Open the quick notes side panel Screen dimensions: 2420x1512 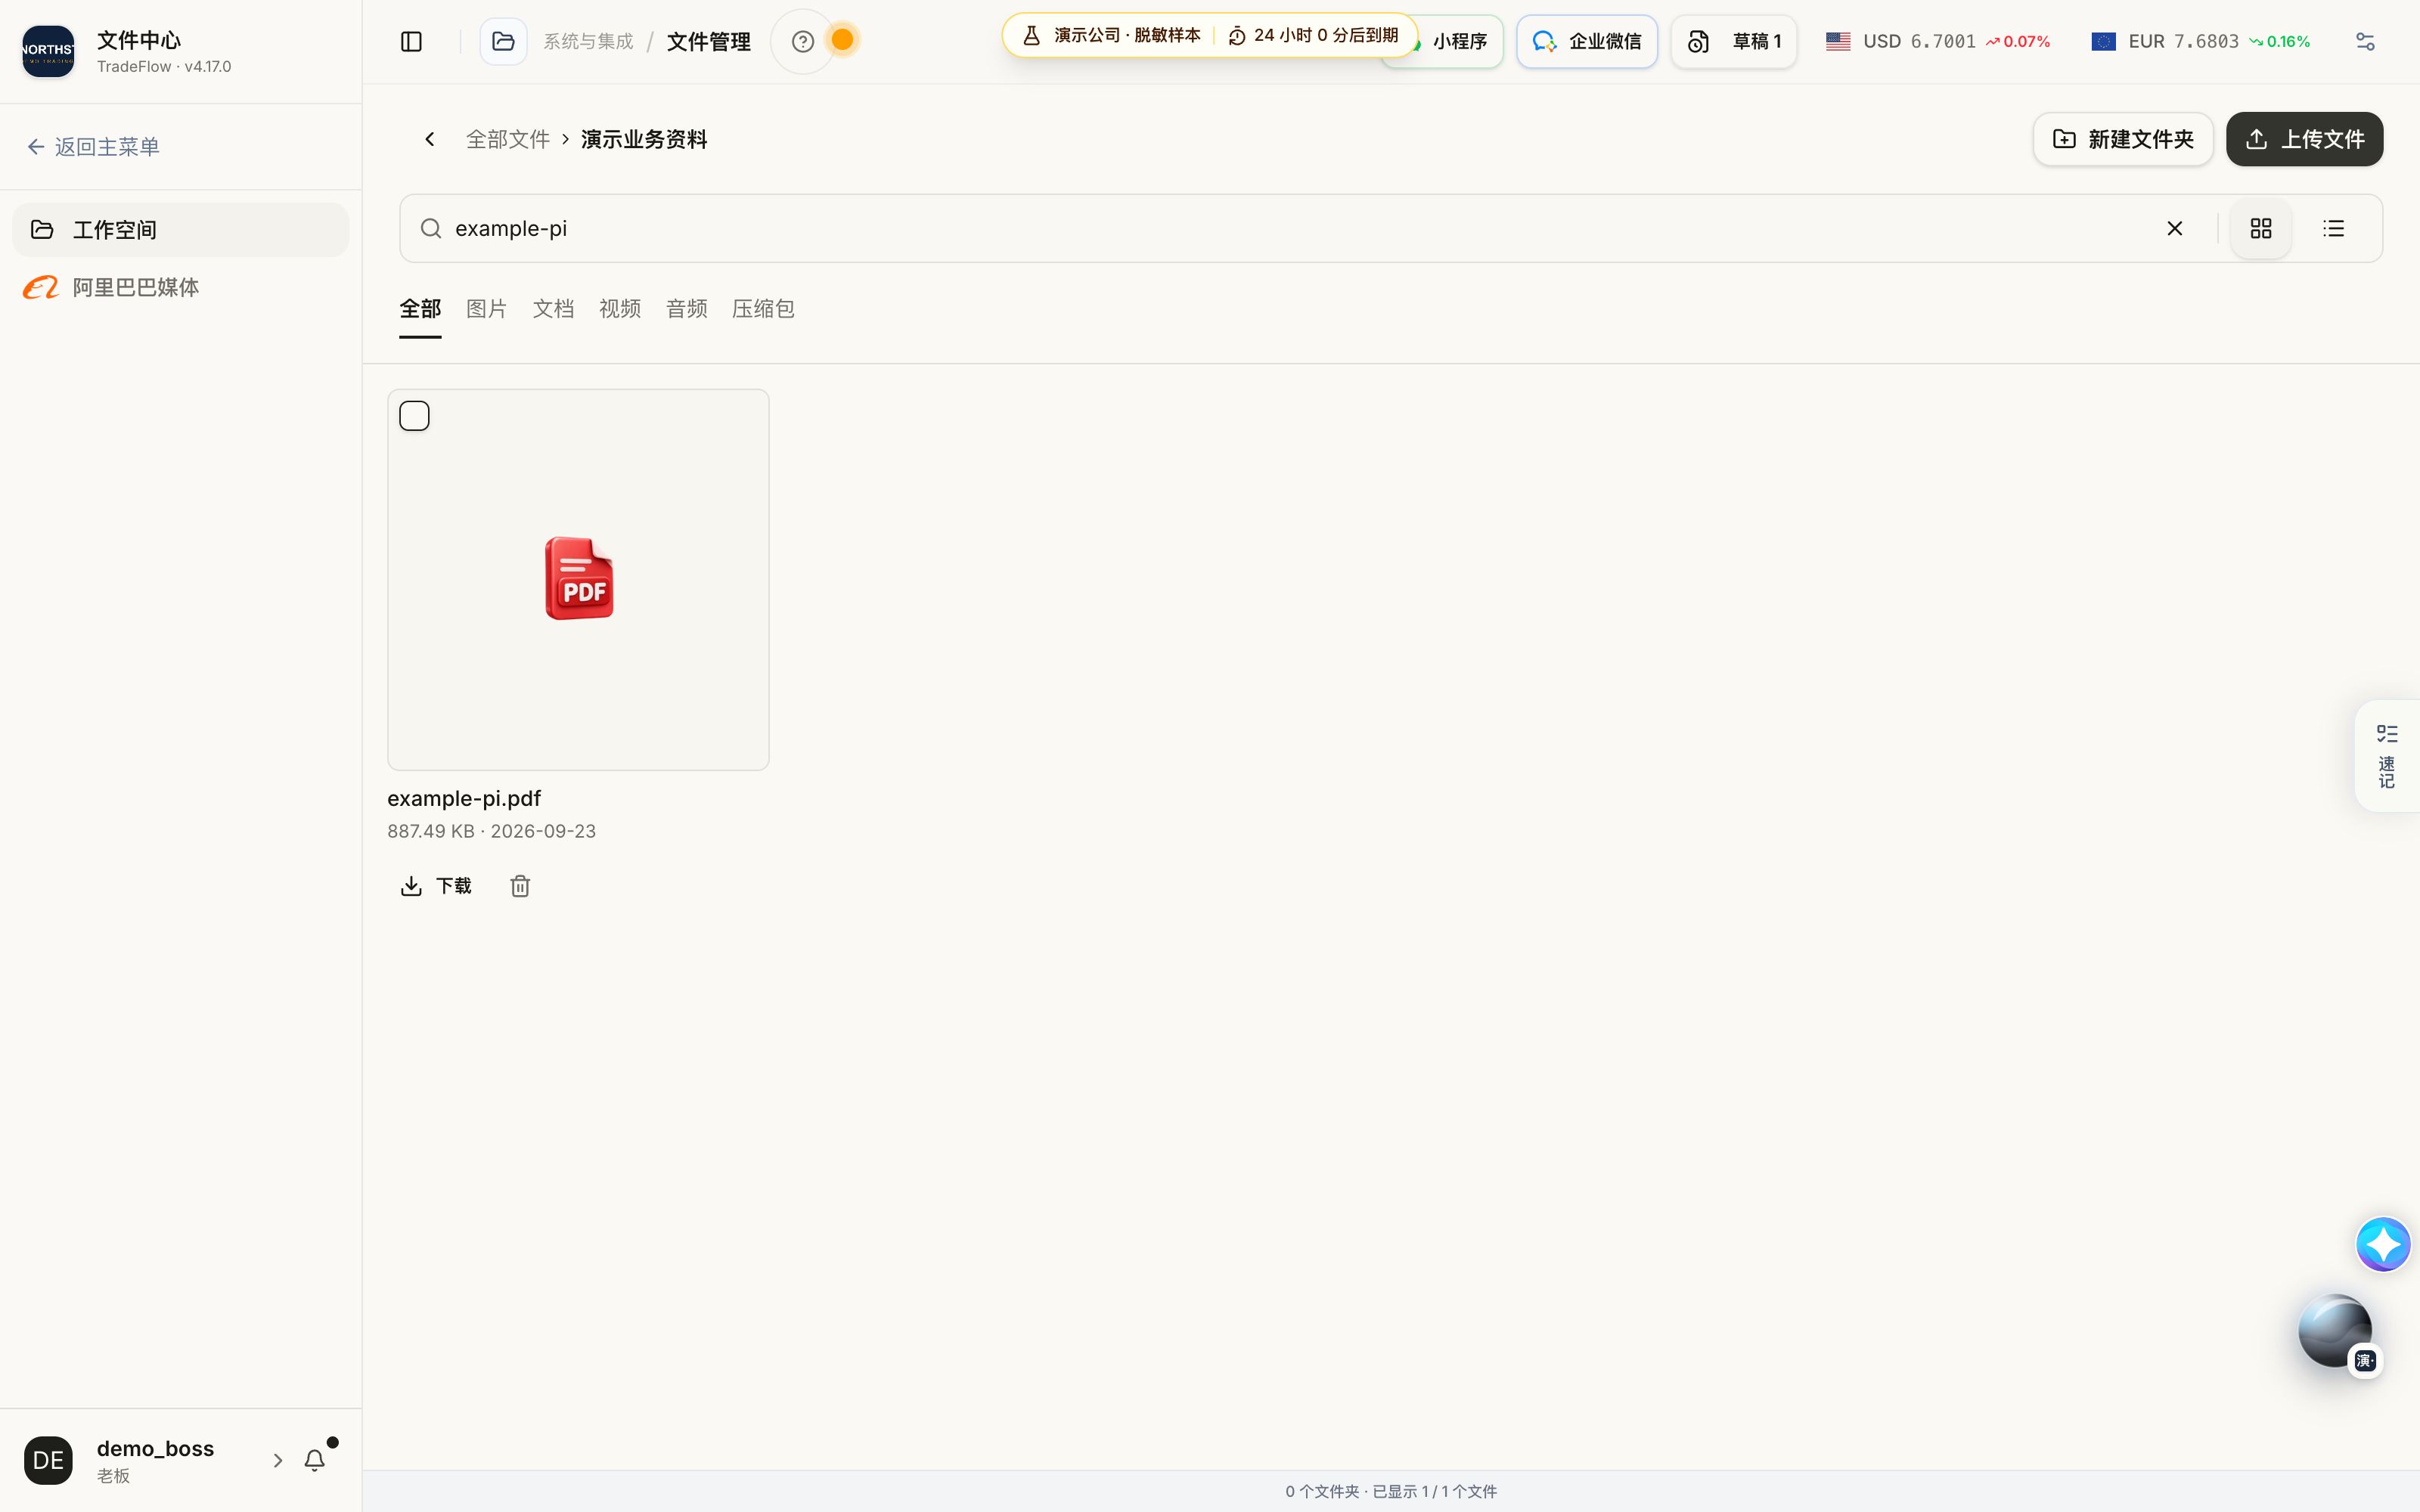point(2387,756)
